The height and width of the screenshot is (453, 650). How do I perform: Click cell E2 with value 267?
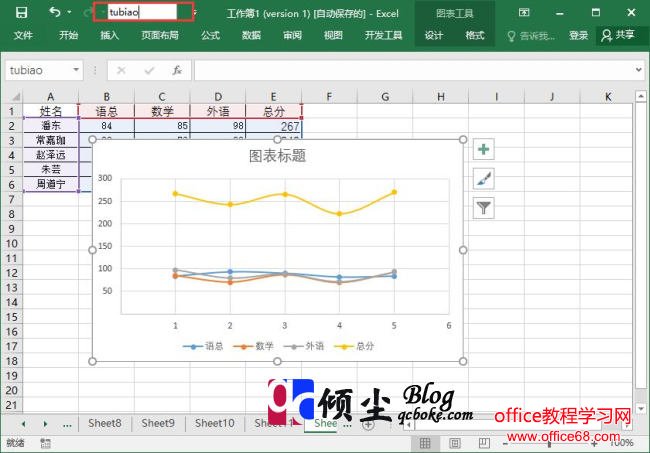pyautogui.click(x=274, y=126)
